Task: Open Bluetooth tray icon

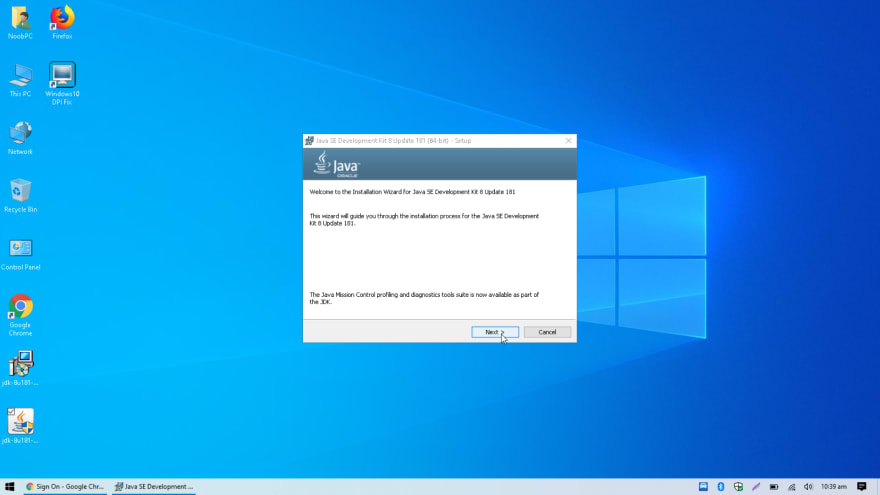Action: pyautogui.click(x=721, y=487)
